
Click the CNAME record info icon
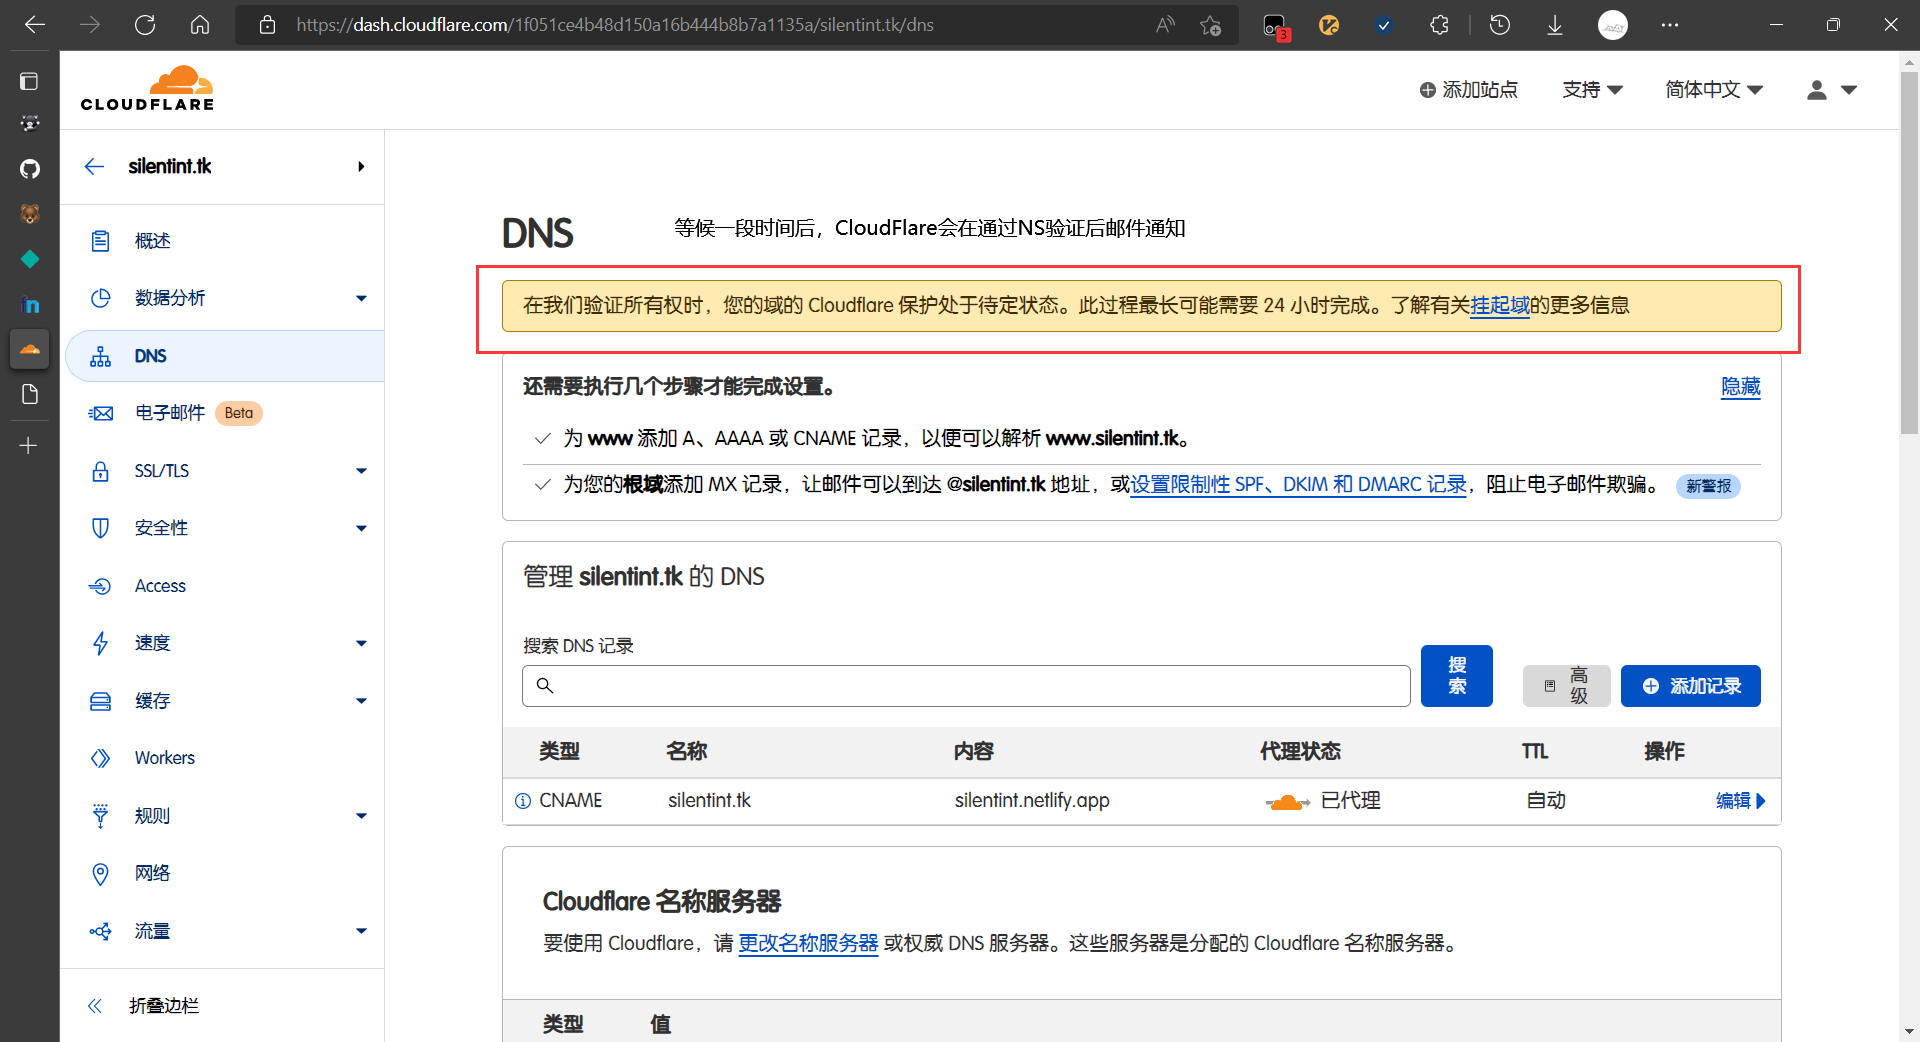click(522, 801)
